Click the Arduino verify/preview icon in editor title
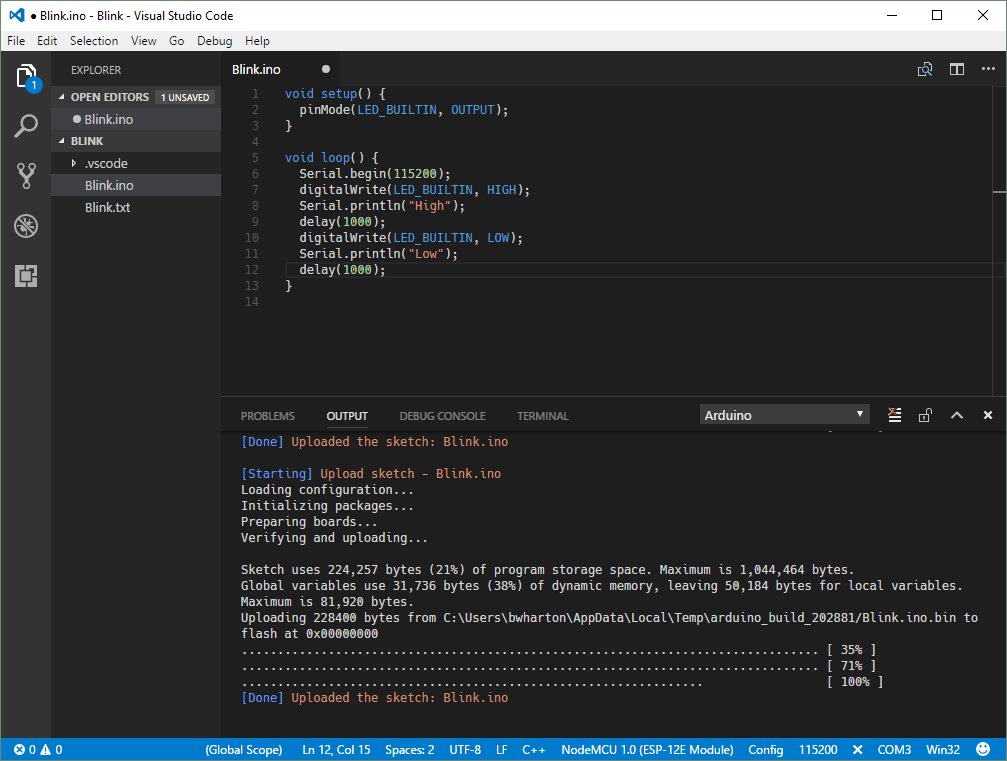The image size is (1007, 761). click(x=925, y=69)
